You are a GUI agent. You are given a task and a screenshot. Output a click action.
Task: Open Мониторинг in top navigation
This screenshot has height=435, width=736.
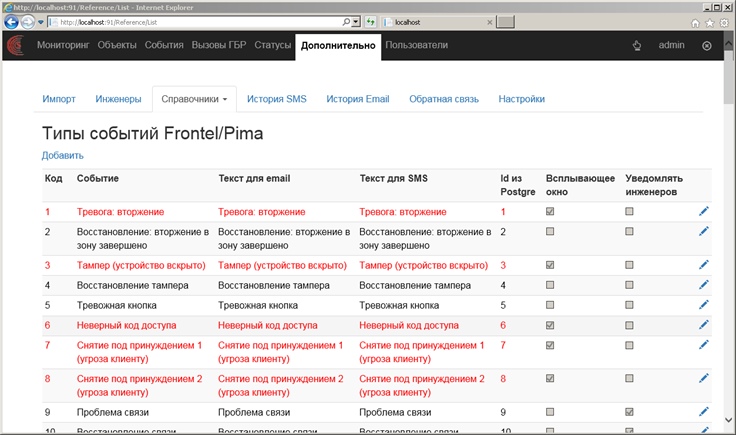click(x=63, y=45)
